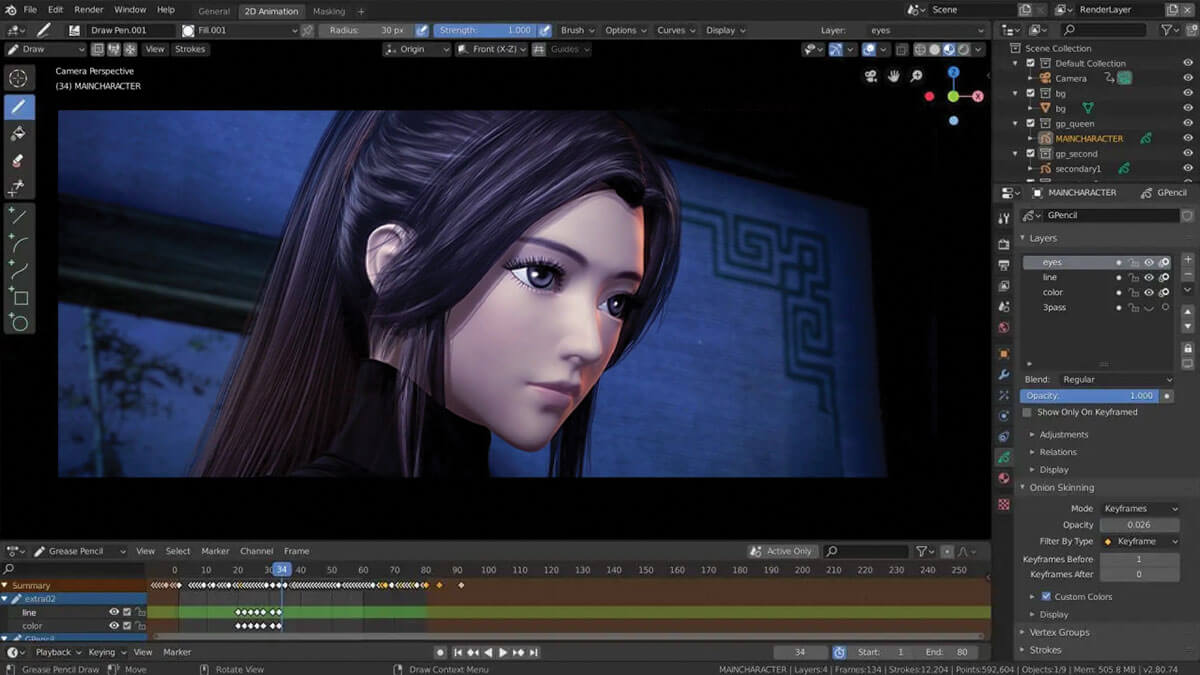
Task: Click the Active Only button above the timeline
Action: [783, 550]
